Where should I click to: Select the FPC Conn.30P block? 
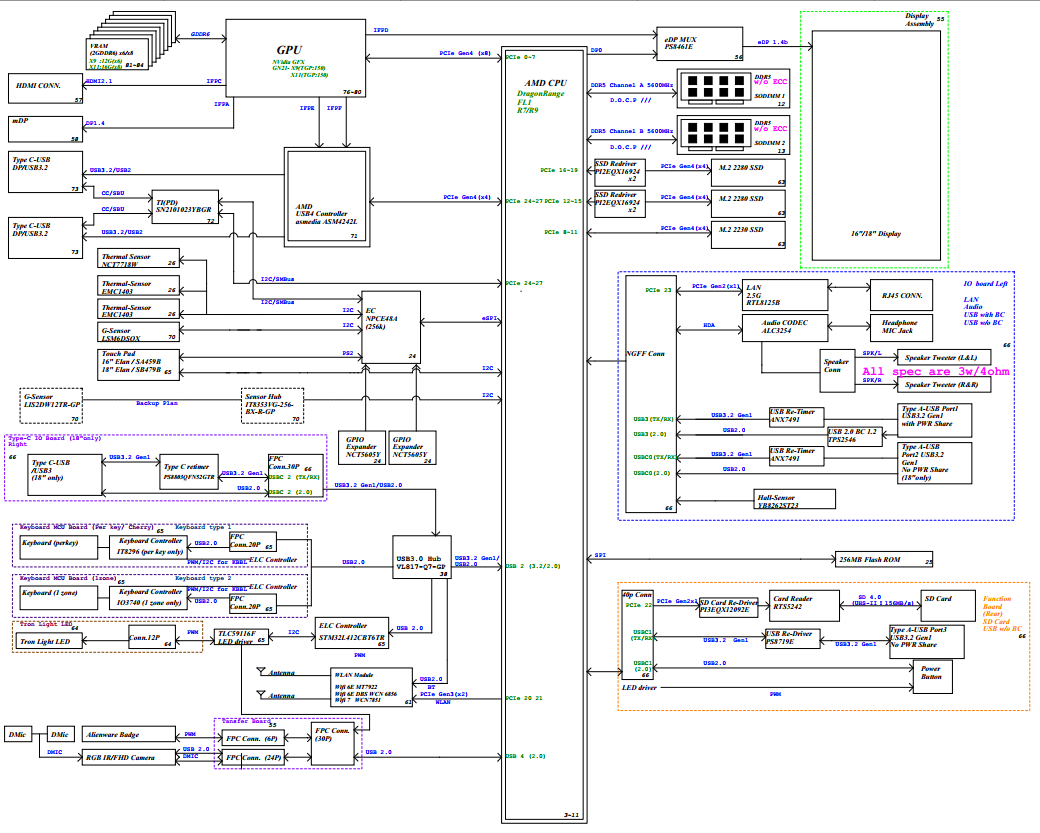tap(295, 476)
